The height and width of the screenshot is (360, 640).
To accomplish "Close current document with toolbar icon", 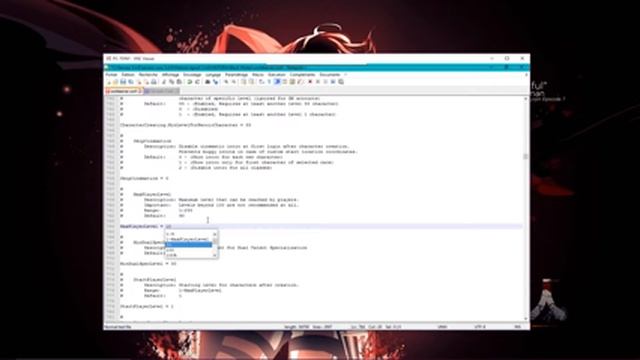I will pos(139,82).
